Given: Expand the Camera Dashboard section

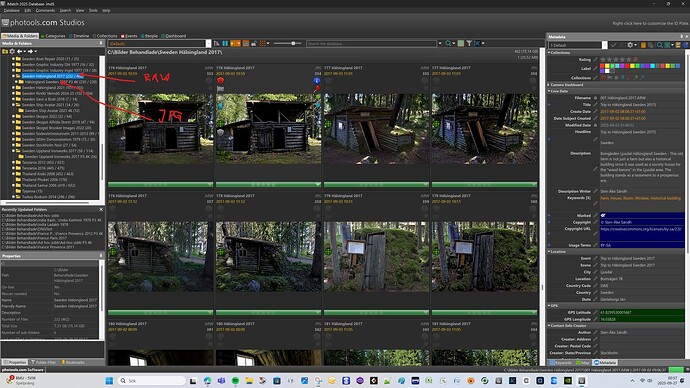Looking at the screenshot, I should (567, 84).
